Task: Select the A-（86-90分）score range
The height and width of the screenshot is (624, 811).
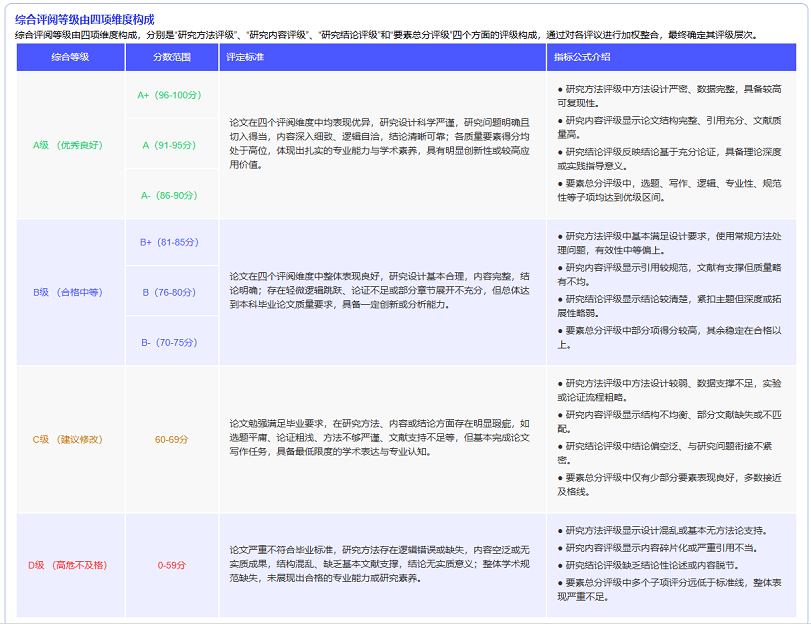Action: tap(171, 195)
